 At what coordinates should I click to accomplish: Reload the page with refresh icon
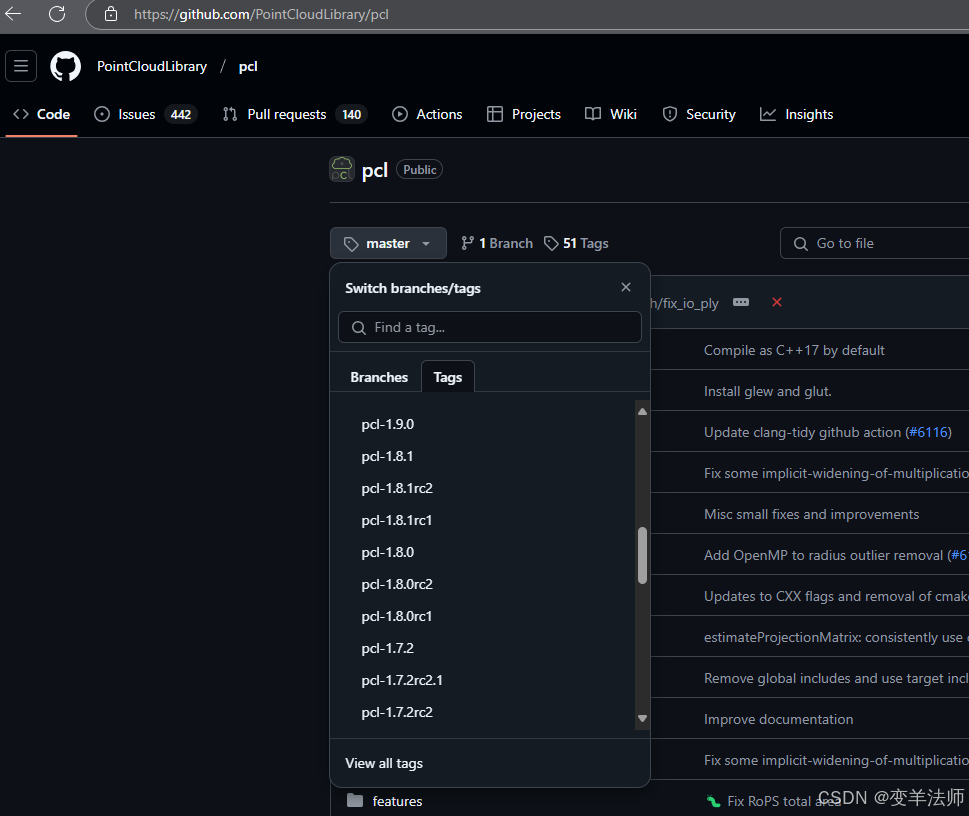[x=57, y=14]
